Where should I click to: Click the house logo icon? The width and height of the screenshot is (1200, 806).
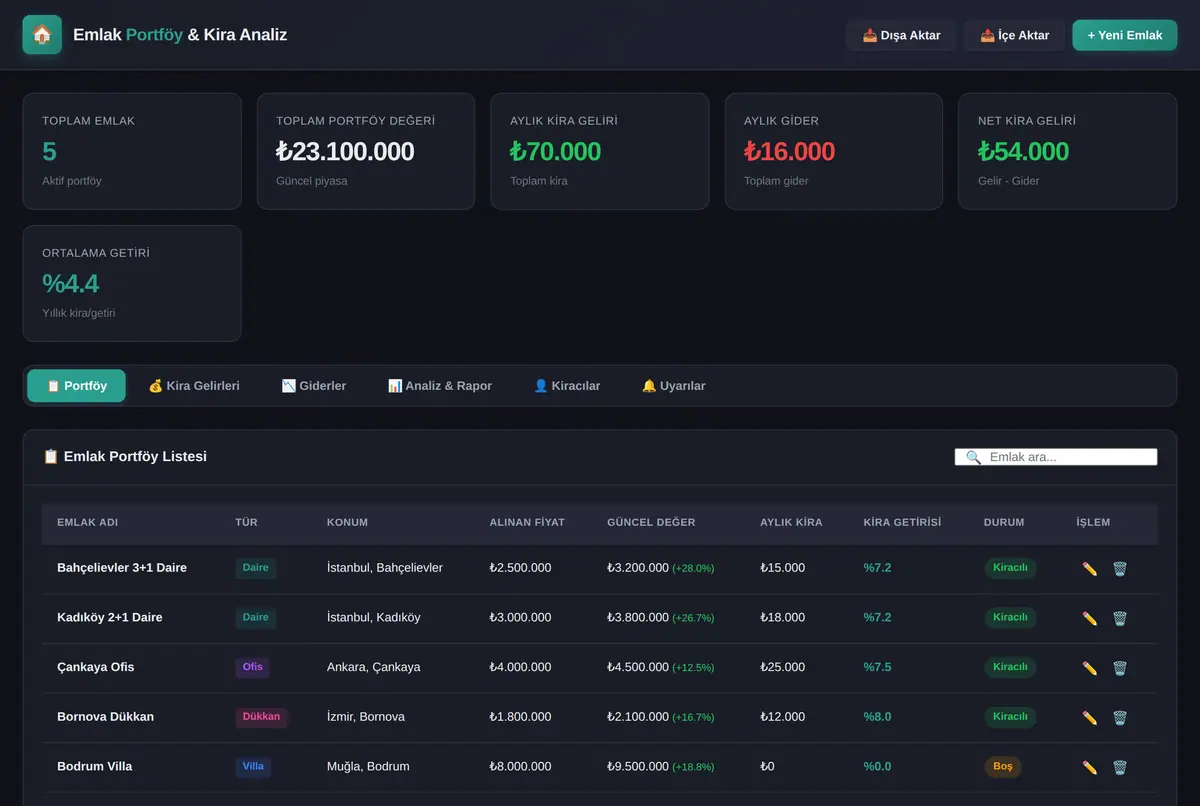pyautogui.click(x=42, y=35)
